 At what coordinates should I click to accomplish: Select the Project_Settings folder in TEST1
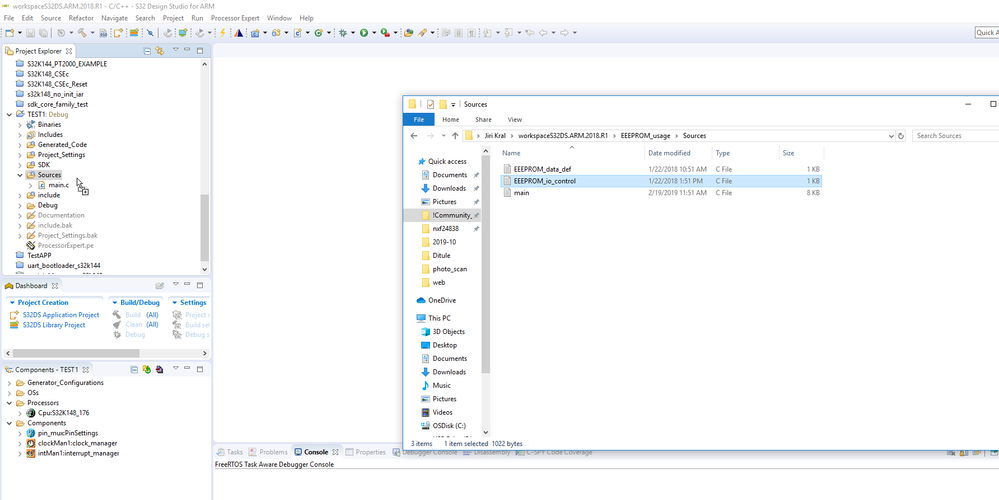(61, 155)
